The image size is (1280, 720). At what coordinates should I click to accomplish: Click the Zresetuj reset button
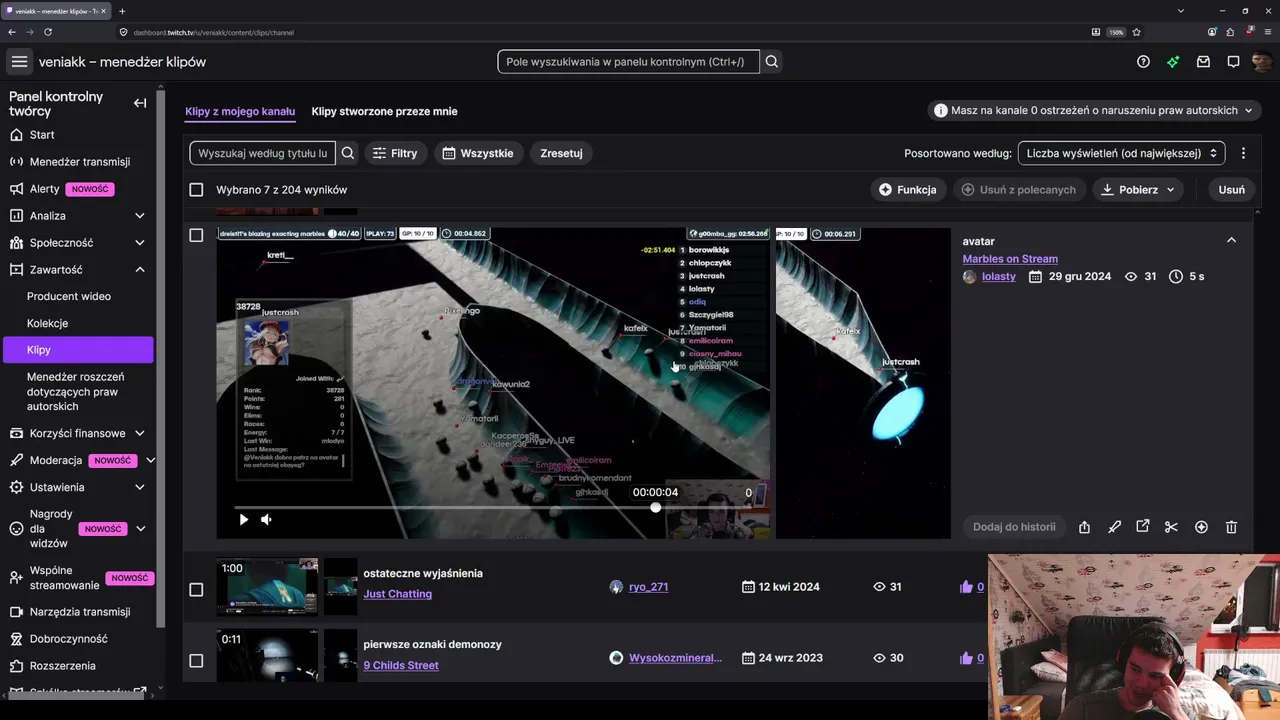(x=561, y=153)
